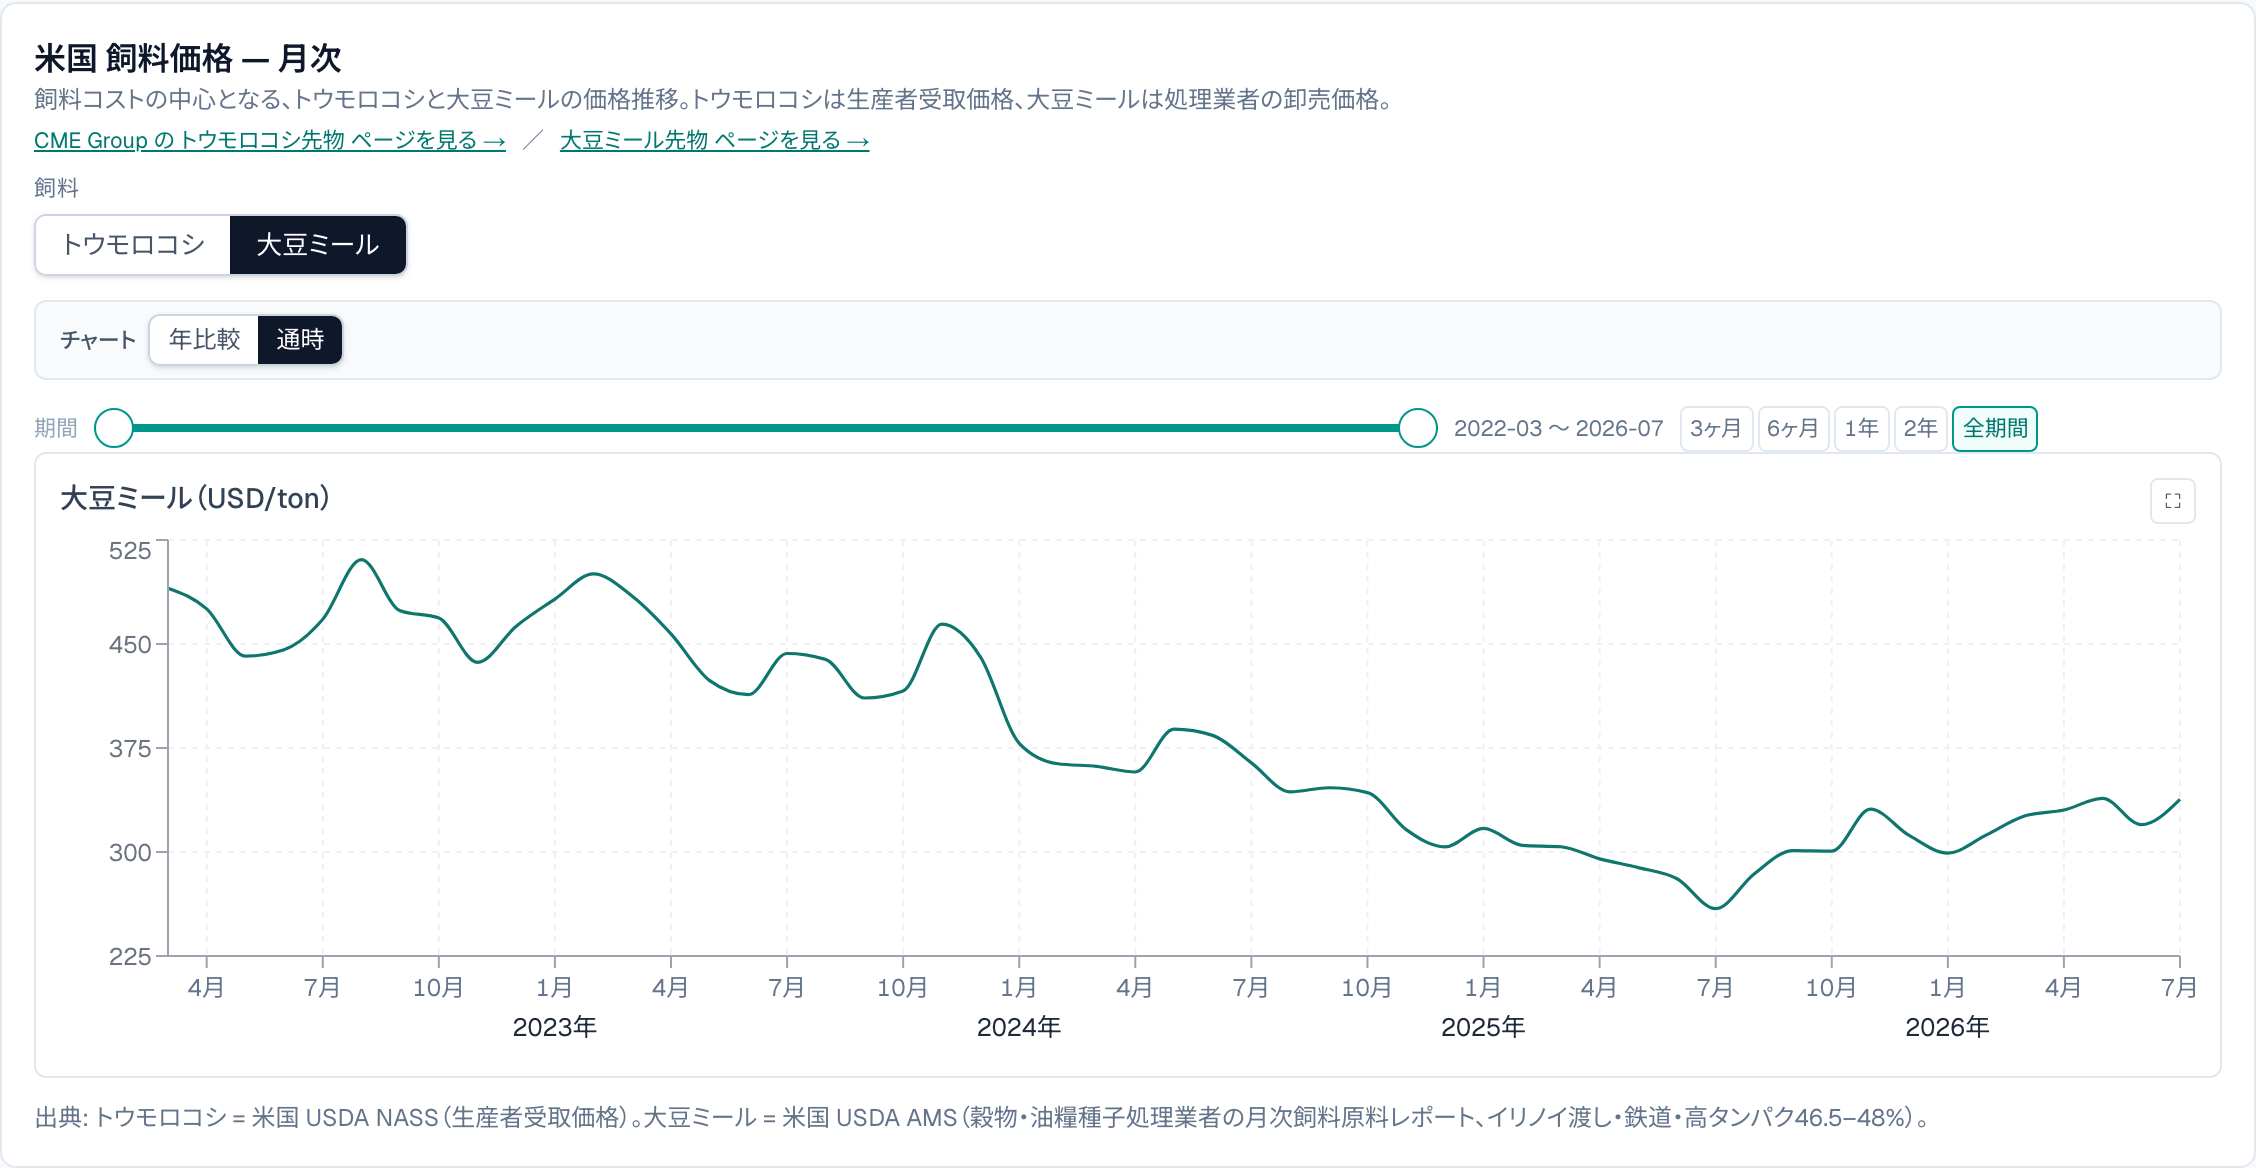2256x1168 pixels.
Task: Select the トウモロコシ feed option
Action: [133, 245]
